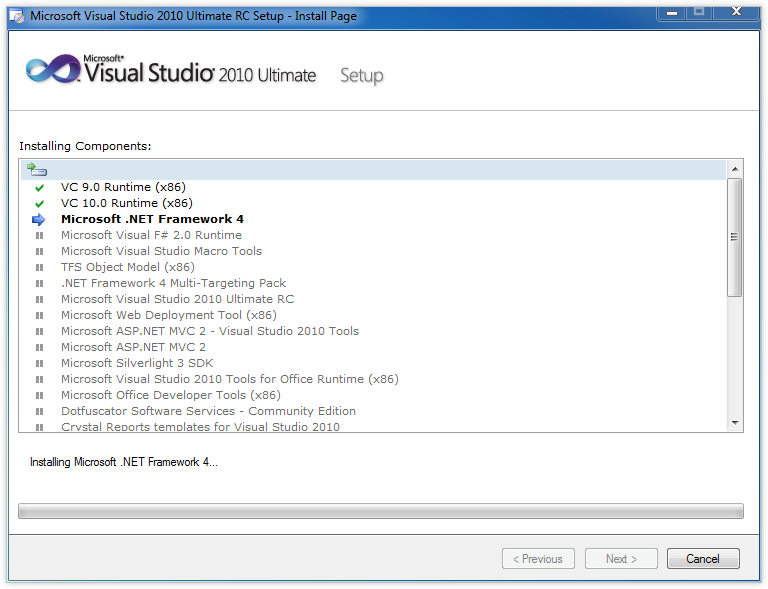Click blue arrow beside Microsoft .NET Framework 4
Image resolution: width=768 pixels, height=589 pixels.
(x=39, y=220)
